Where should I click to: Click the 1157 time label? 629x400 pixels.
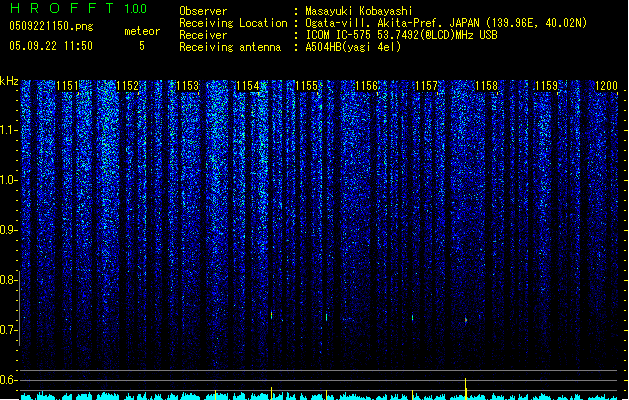click(x=426, y=85)
